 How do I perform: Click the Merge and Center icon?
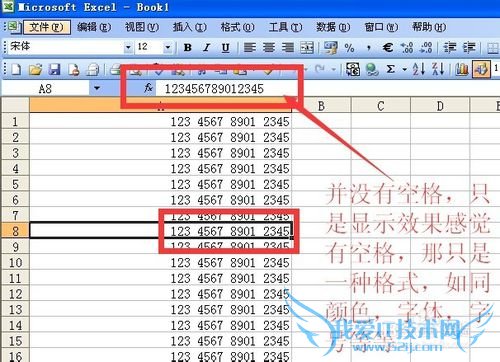coord(307,48)
